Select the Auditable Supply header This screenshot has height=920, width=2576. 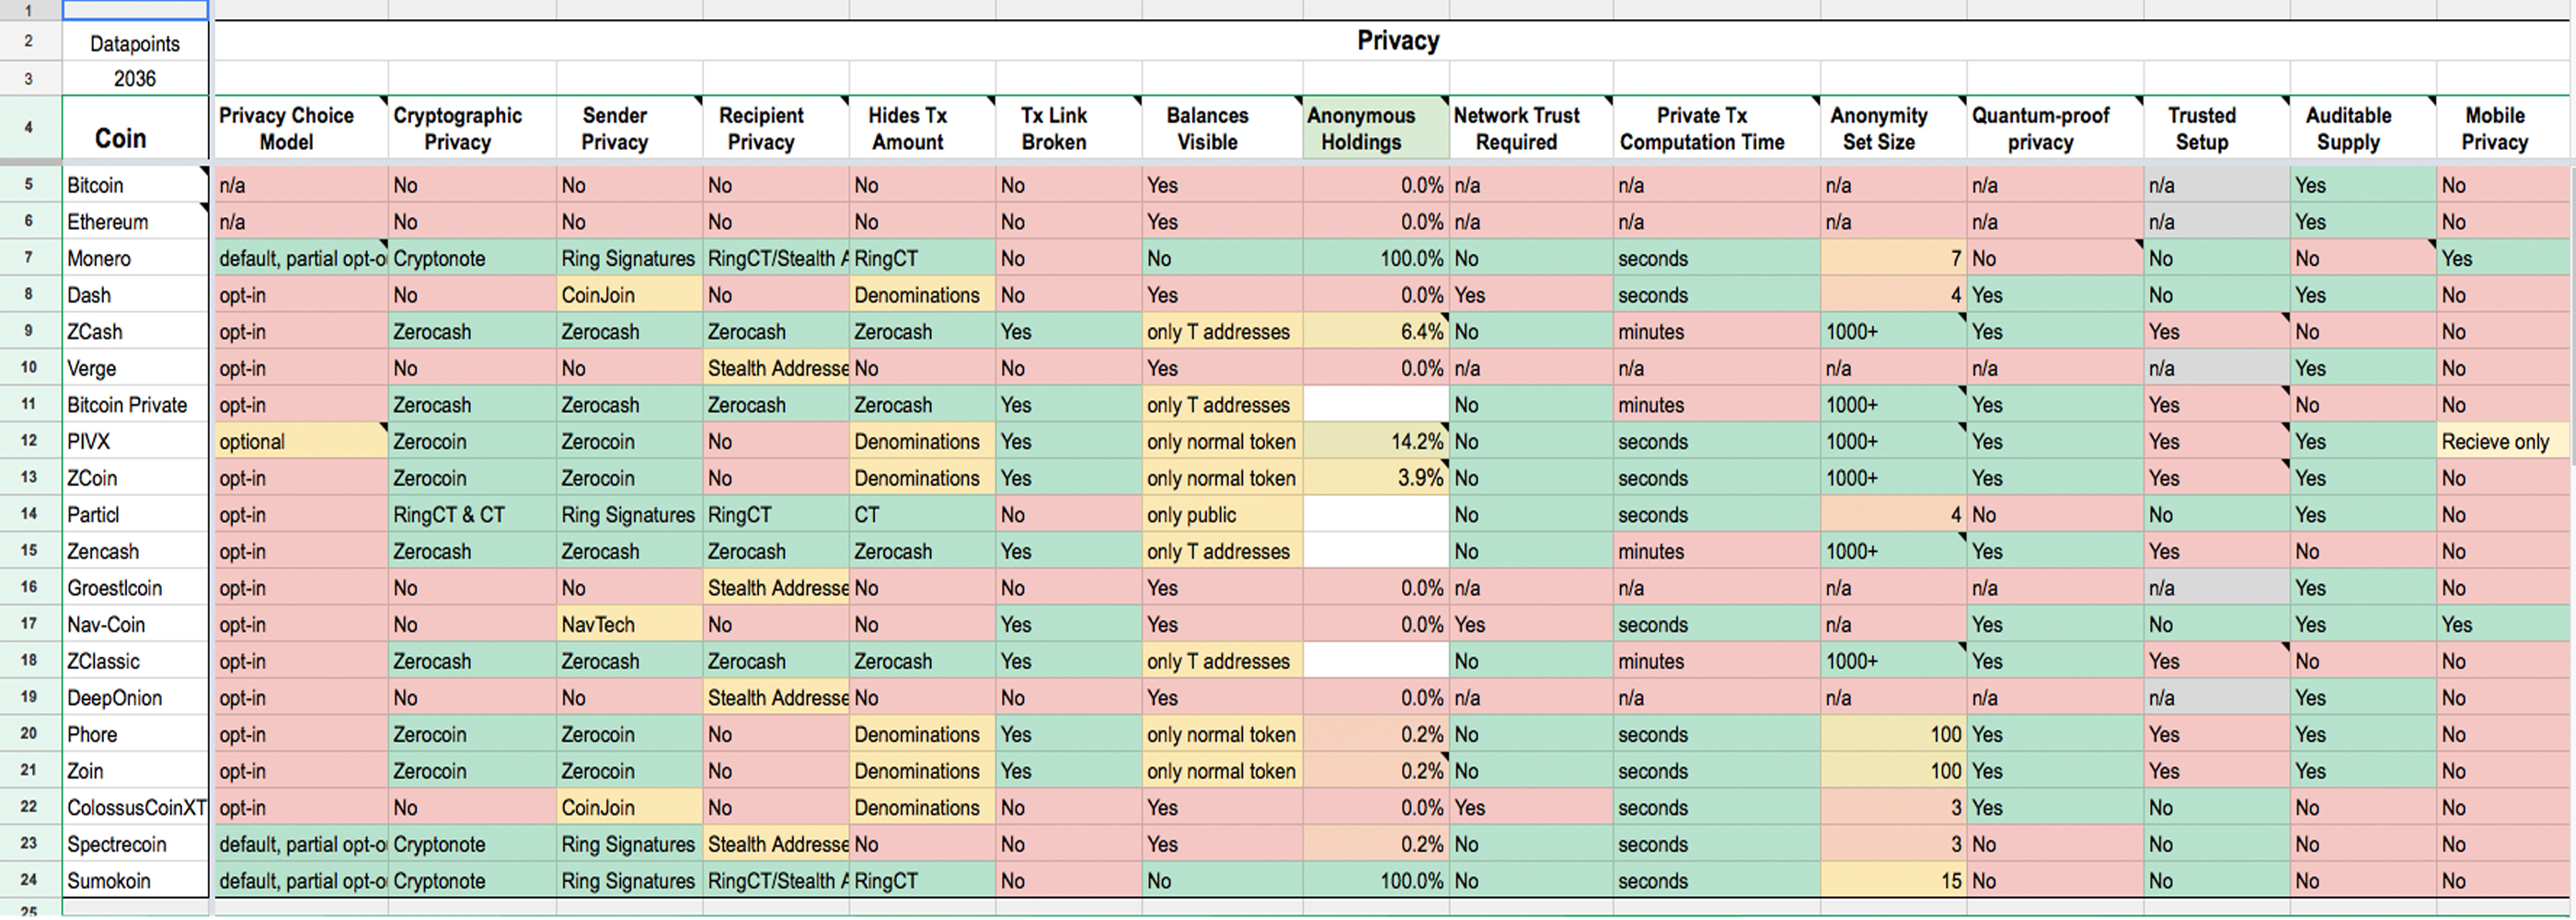pyautogui.click(x=2363, y=128)
